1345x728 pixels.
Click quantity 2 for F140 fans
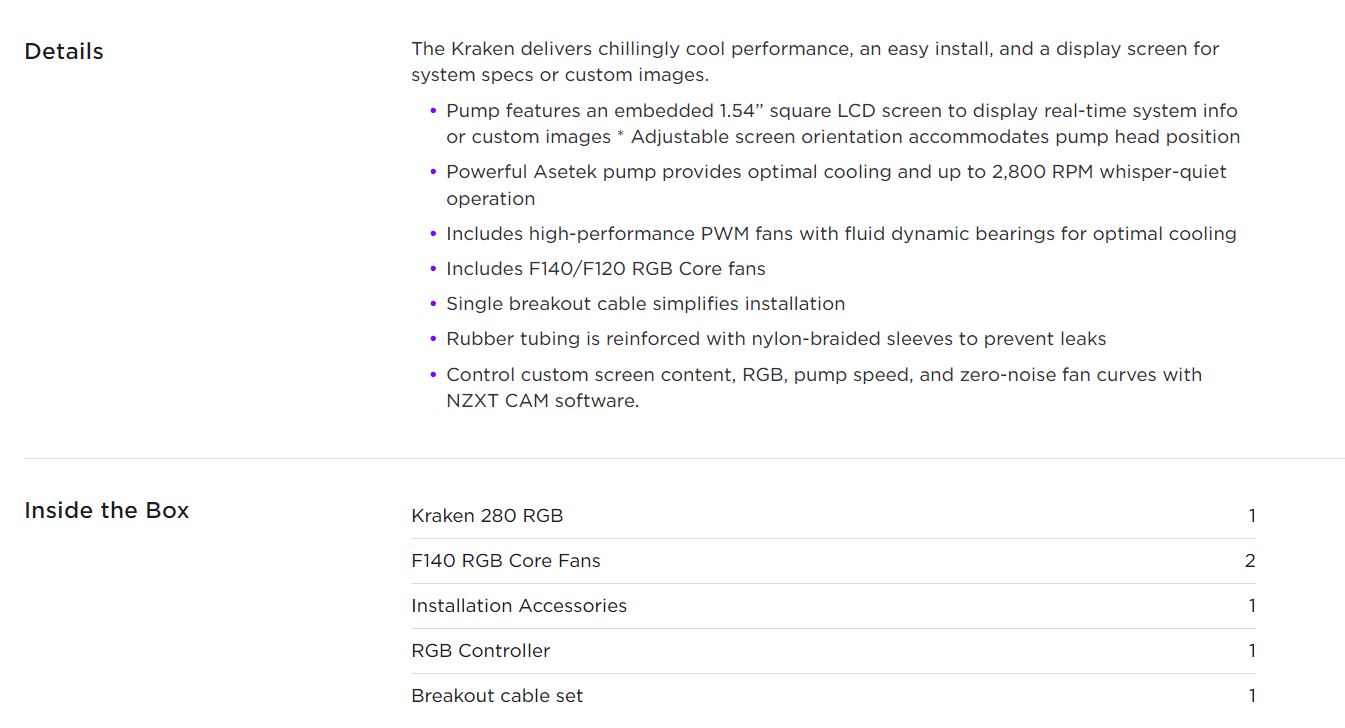tap(1249, 561)
